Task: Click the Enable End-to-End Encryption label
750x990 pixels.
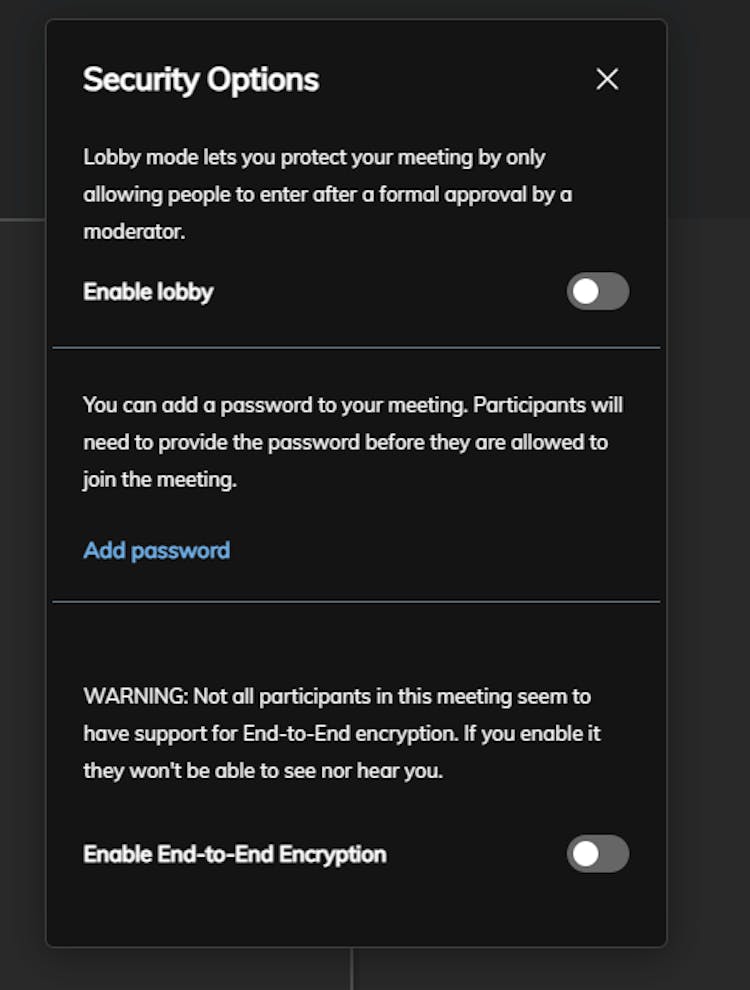Action: click(235, 854)
